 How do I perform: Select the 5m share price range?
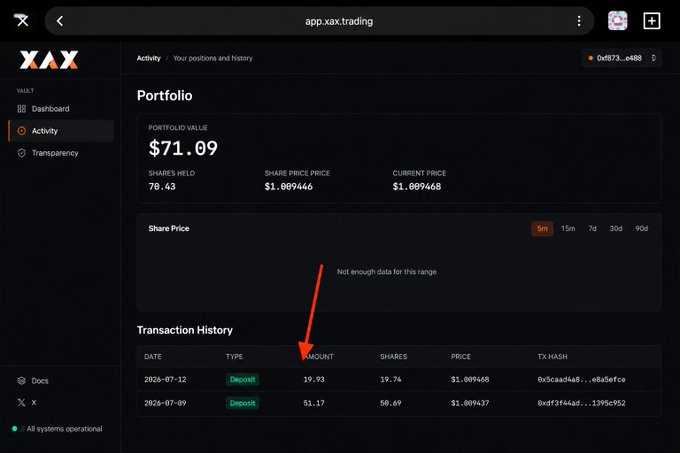tap(542, 228)
